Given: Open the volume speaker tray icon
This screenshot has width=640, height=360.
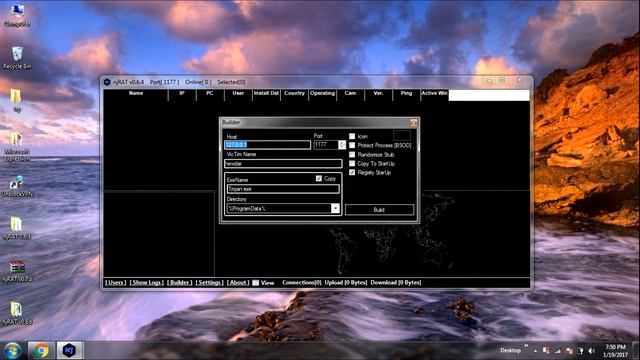Looking at the screenshot, I should click(x=591, y=351).
